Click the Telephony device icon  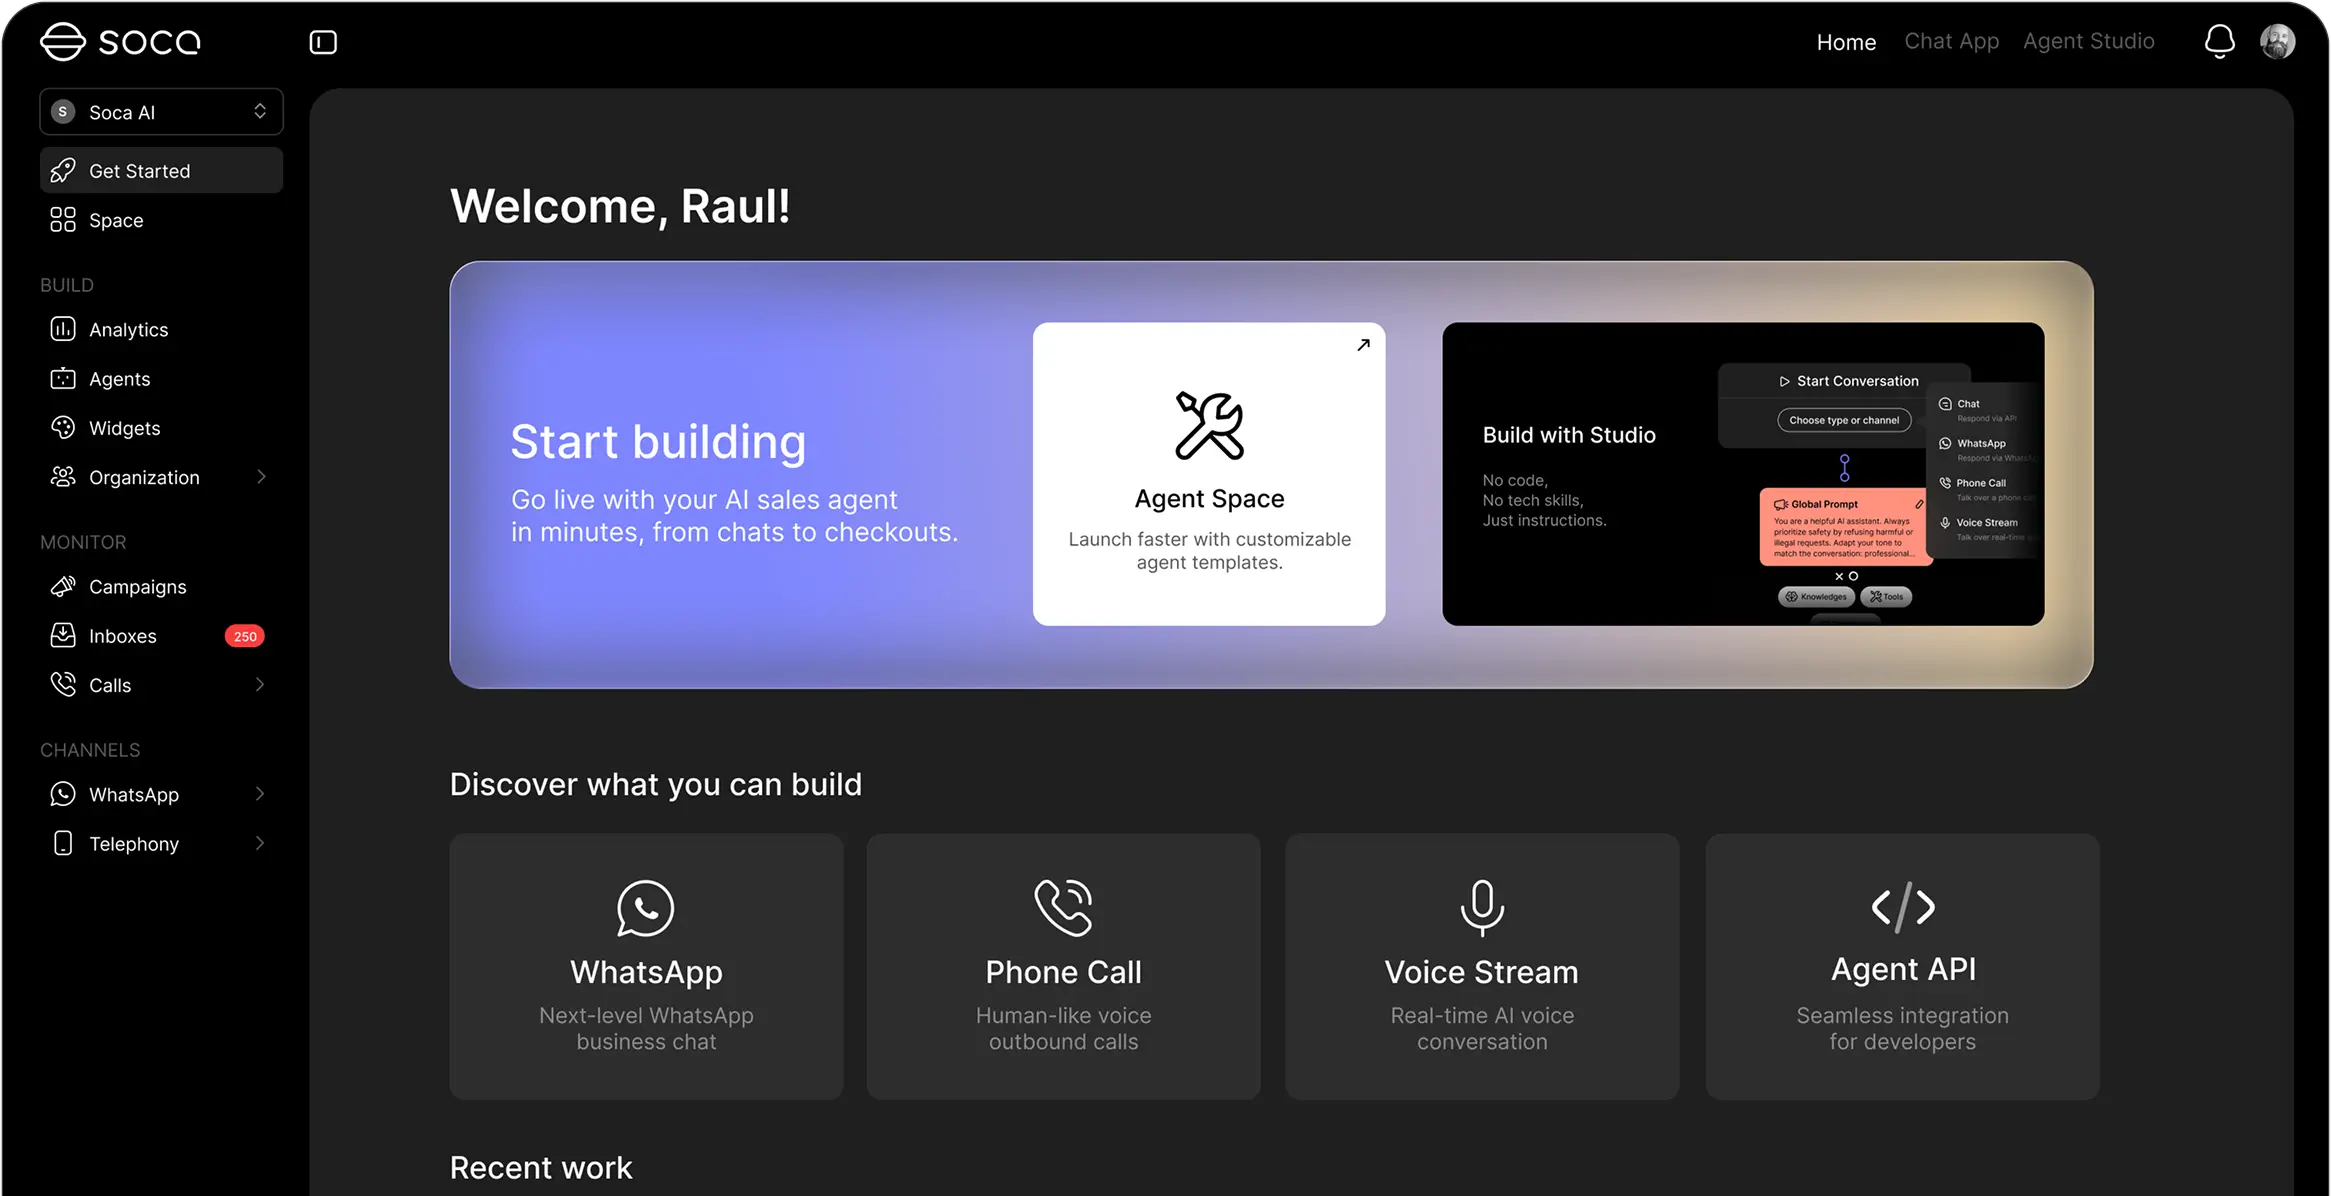click(x=63, y=843)
